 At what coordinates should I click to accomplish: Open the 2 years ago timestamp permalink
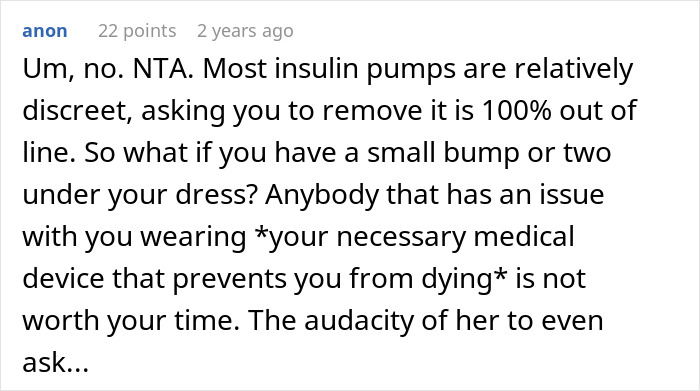coord(245,31)
